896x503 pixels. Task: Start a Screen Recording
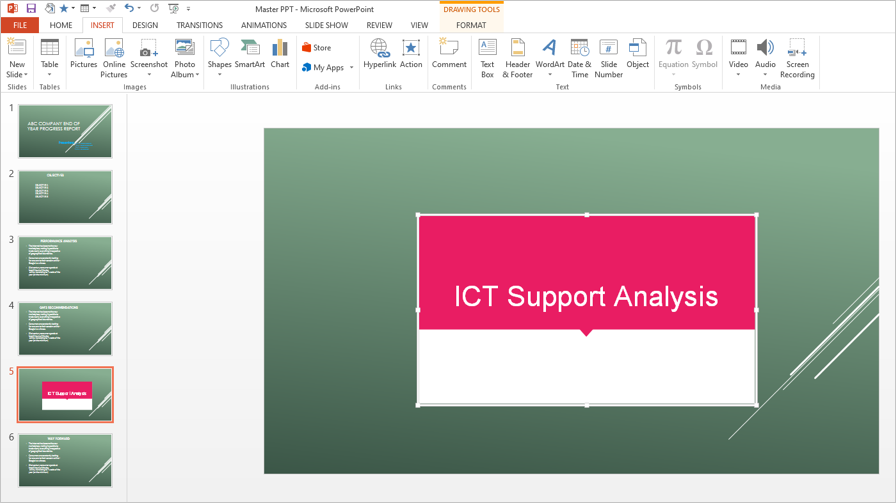(x=797, y=56)
